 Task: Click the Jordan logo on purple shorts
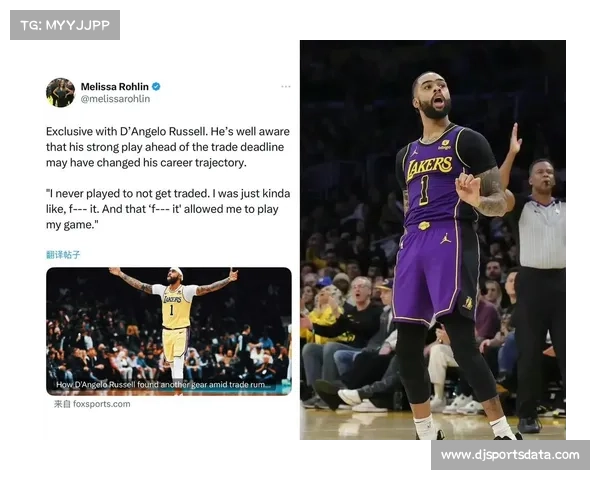click(445, 238)
